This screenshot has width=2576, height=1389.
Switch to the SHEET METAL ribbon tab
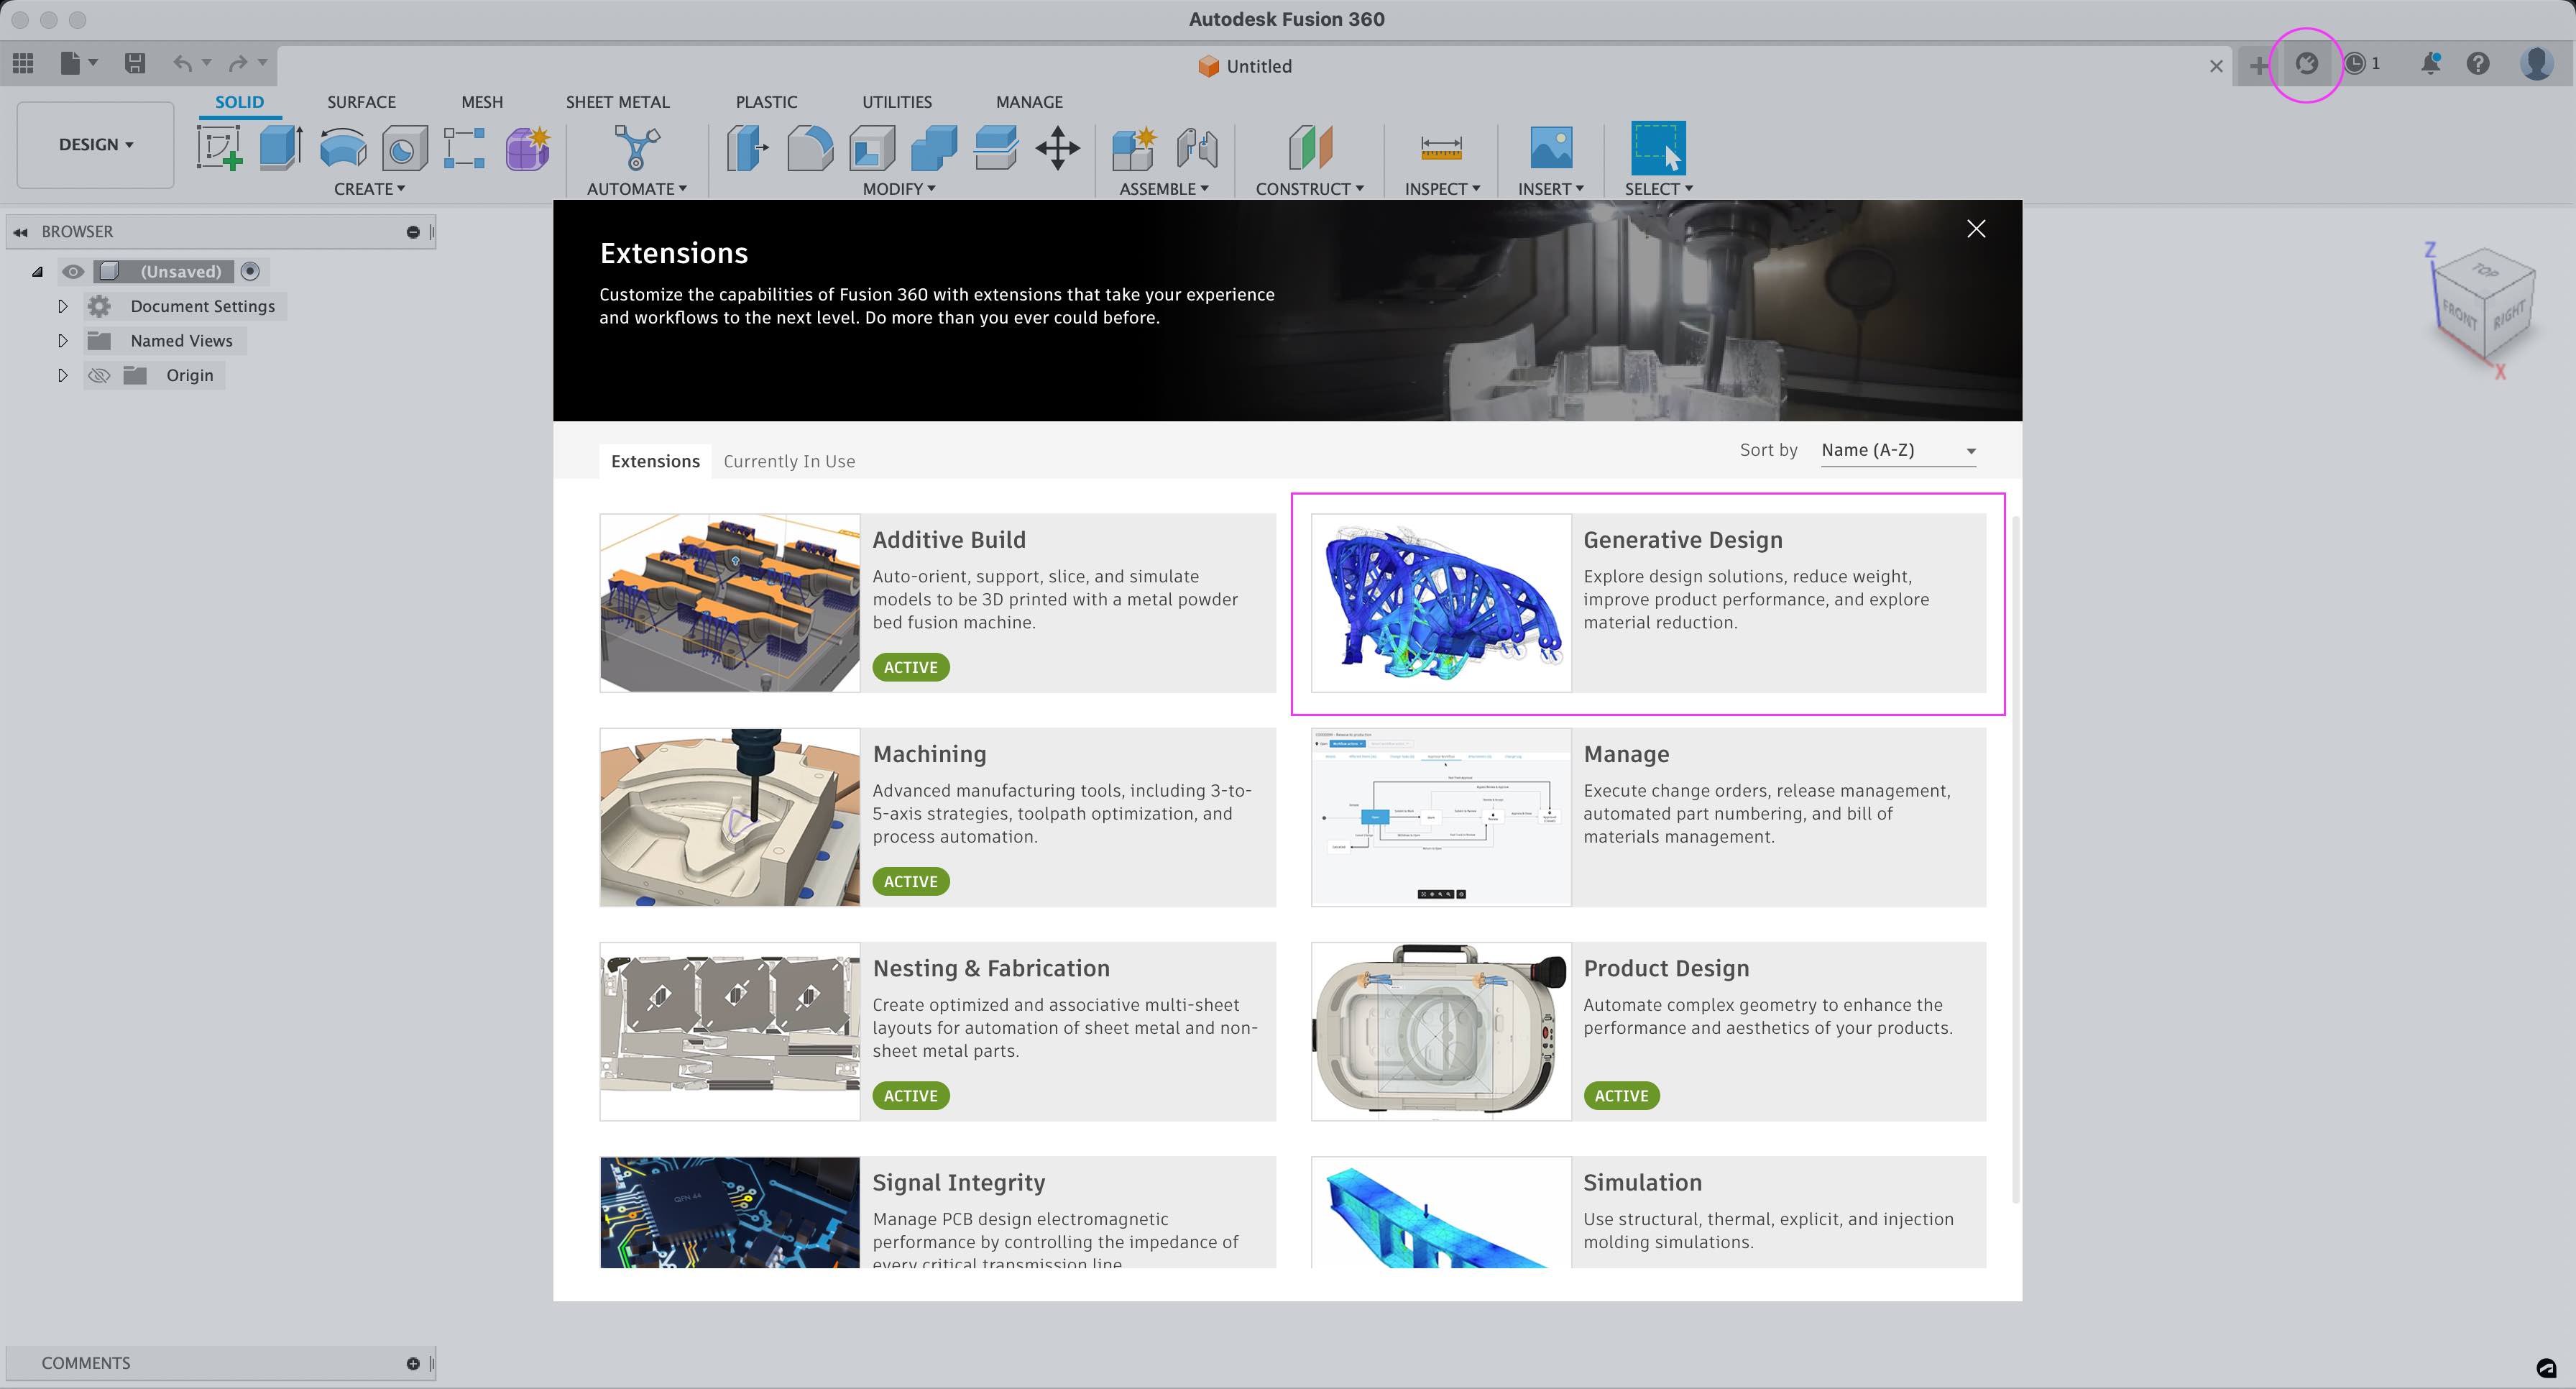tap(617, 102)
